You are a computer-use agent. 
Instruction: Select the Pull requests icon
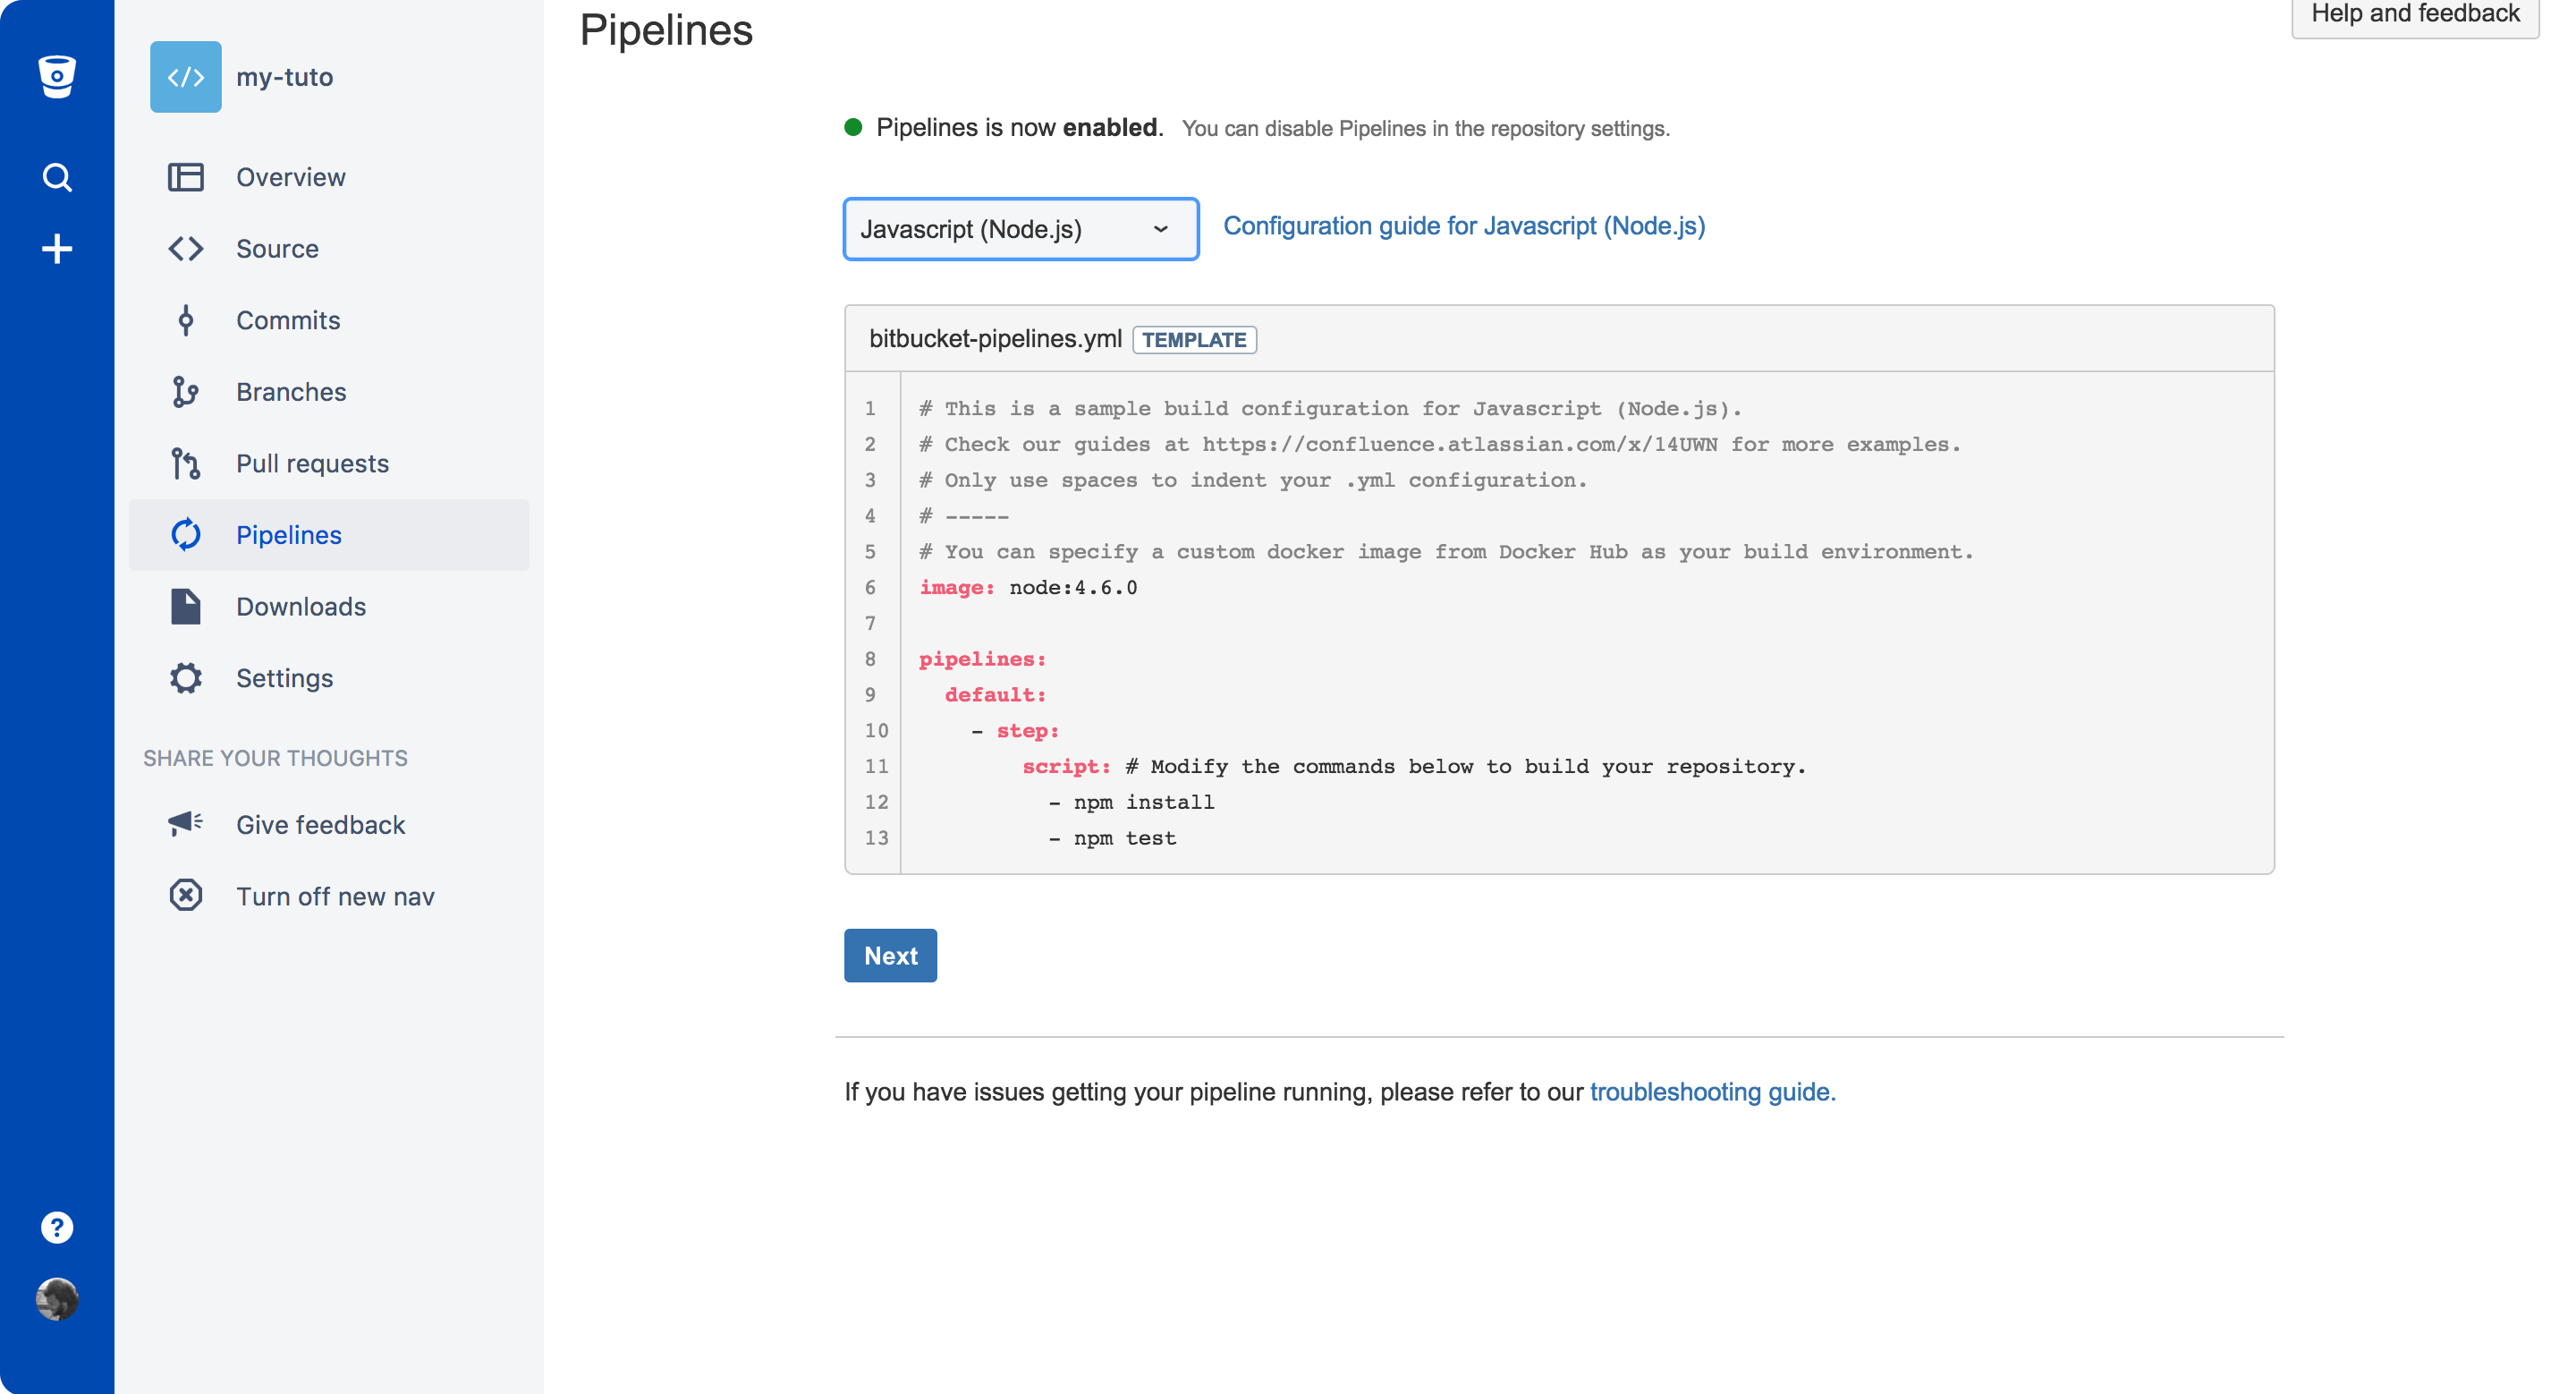[186, 463]
